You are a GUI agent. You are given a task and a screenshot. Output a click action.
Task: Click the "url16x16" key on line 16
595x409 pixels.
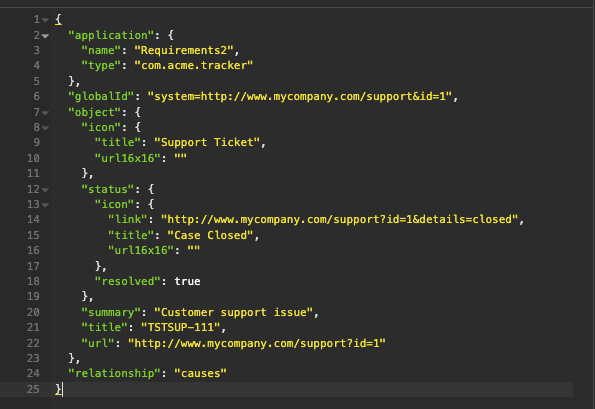(x=141, y=250)
